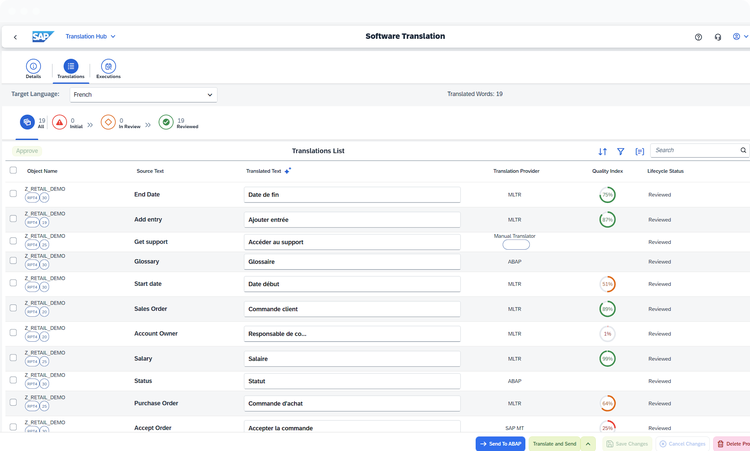Click the 64% quality index of Purchase Order
The height and width of the screenshot is (451, 750).
click(x=607, y=404)
